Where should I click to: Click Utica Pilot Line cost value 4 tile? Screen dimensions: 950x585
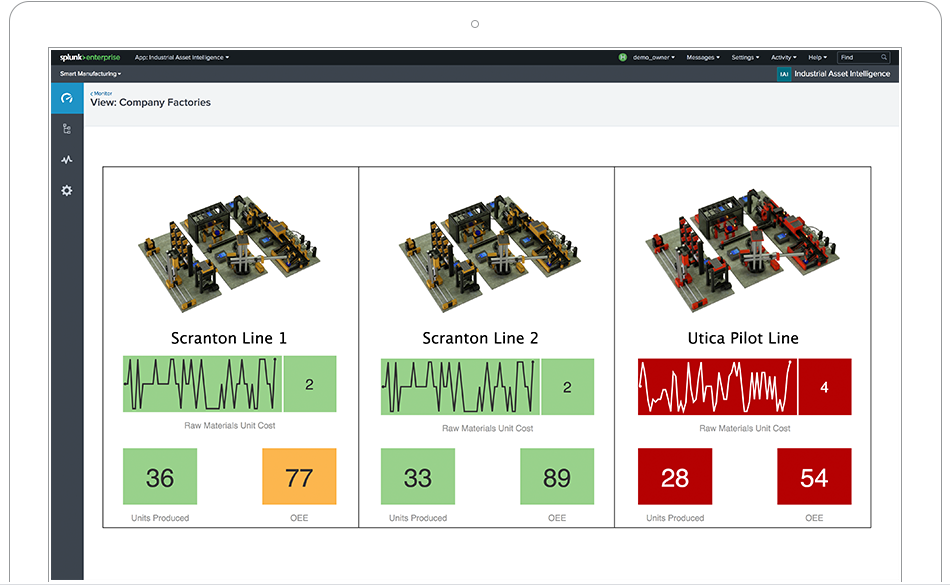coord(825,386)
